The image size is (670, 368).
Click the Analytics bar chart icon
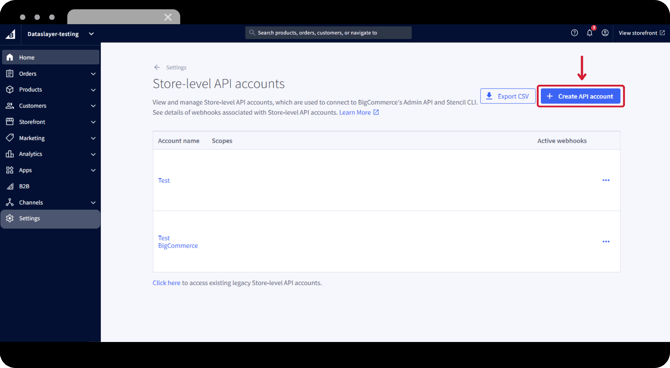pyautogui.click(x=10, y=154)
